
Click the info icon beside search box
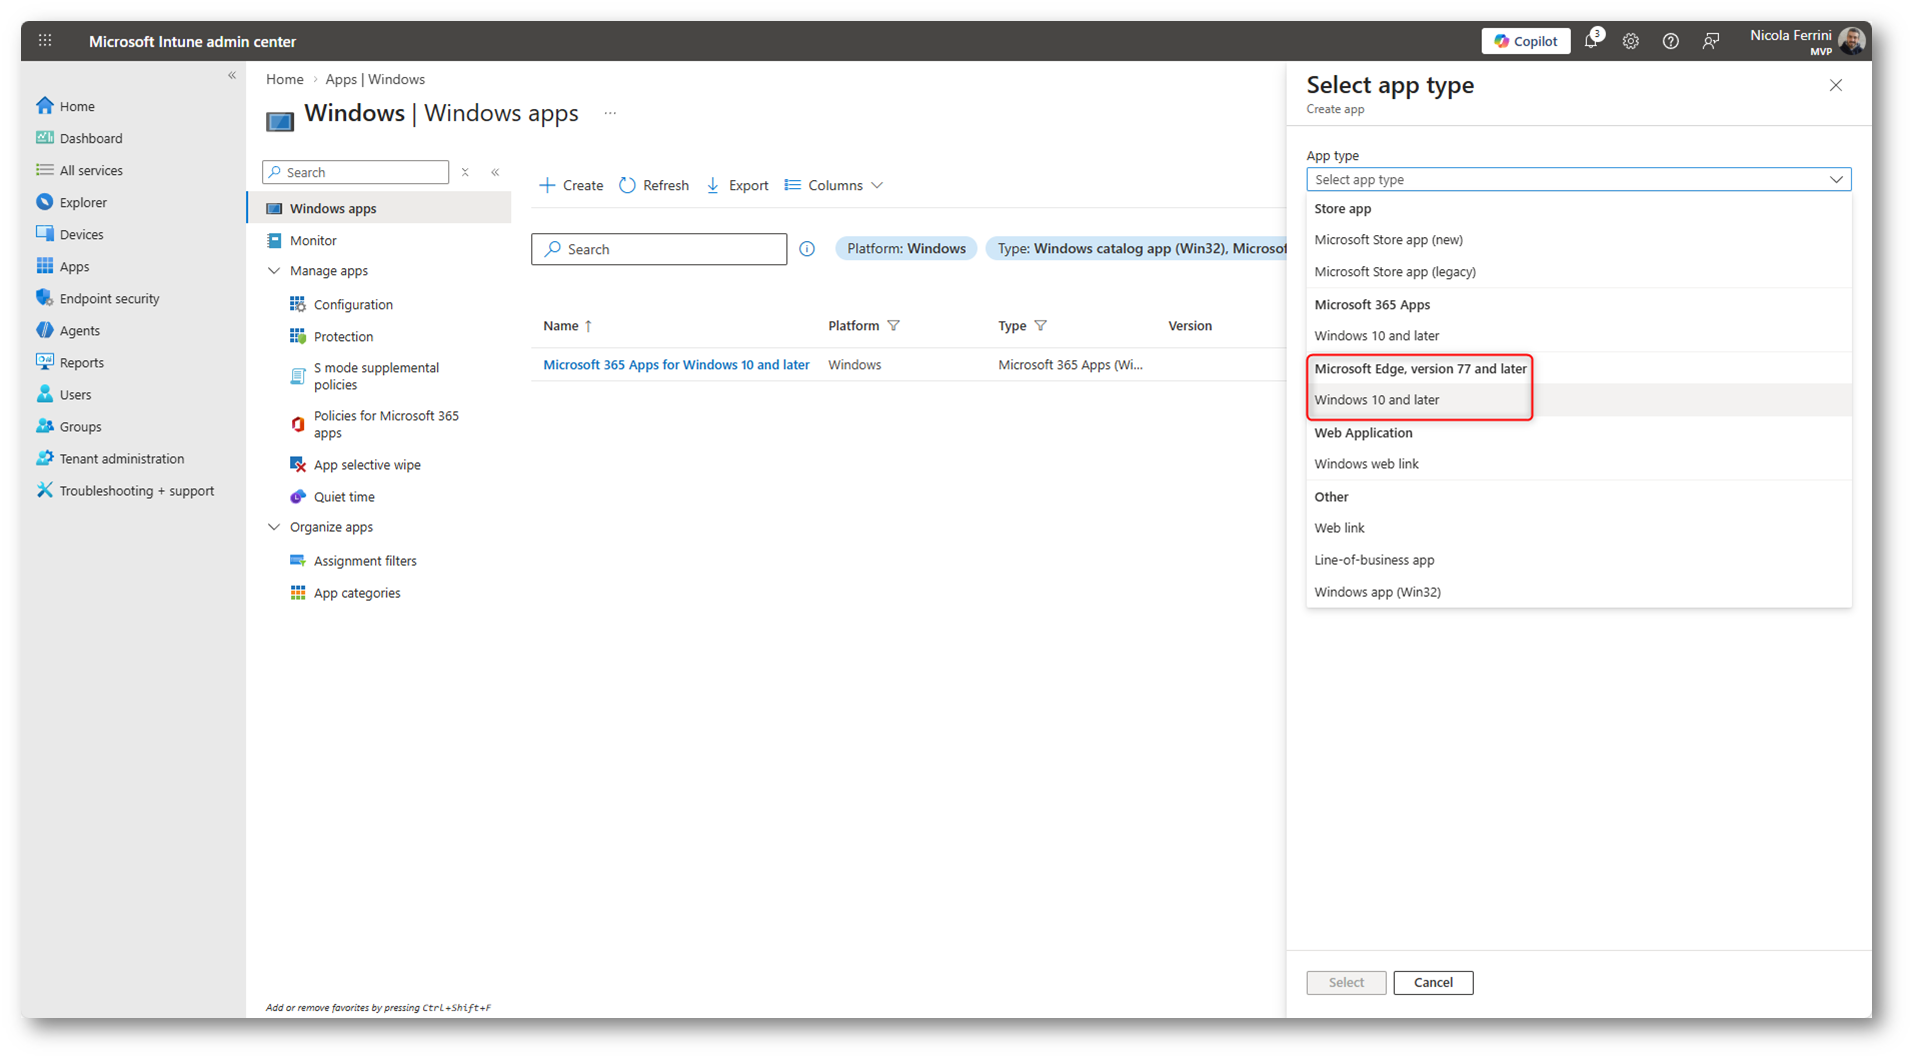tap(807, 249)
